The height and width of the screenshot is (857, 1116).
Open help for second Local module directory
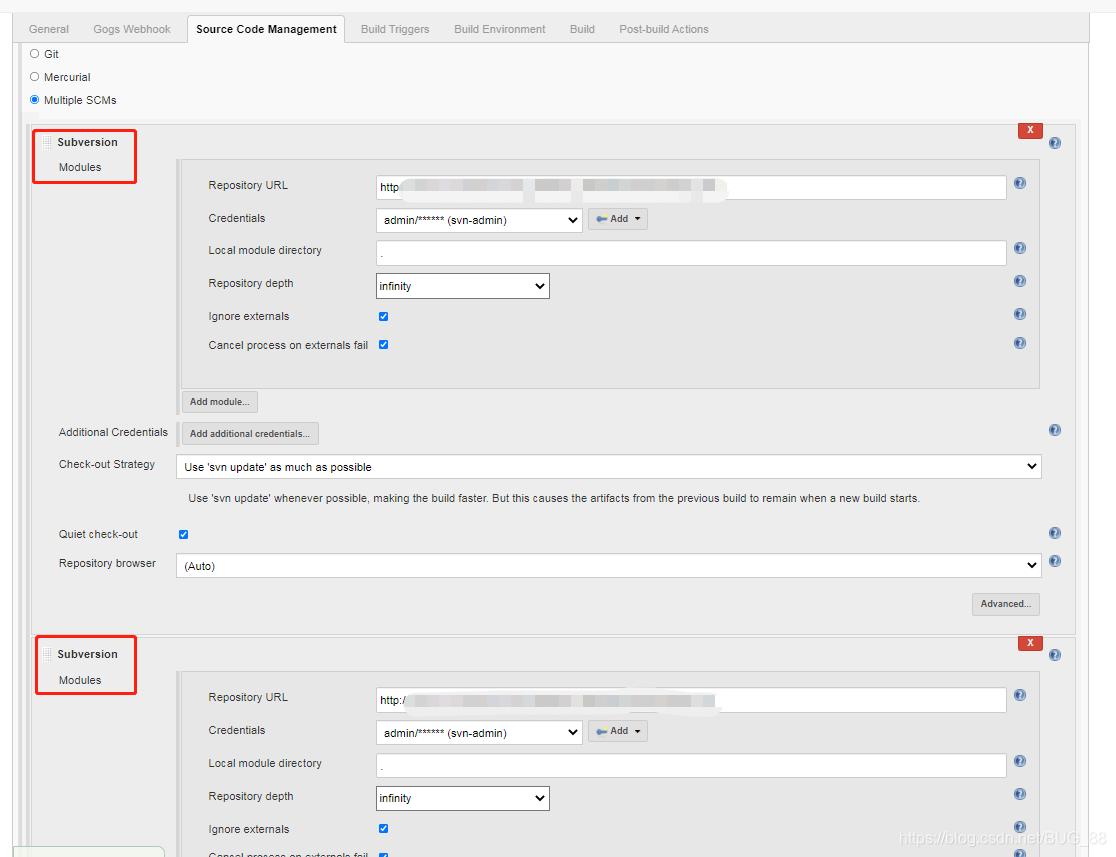coord(1020,761)
